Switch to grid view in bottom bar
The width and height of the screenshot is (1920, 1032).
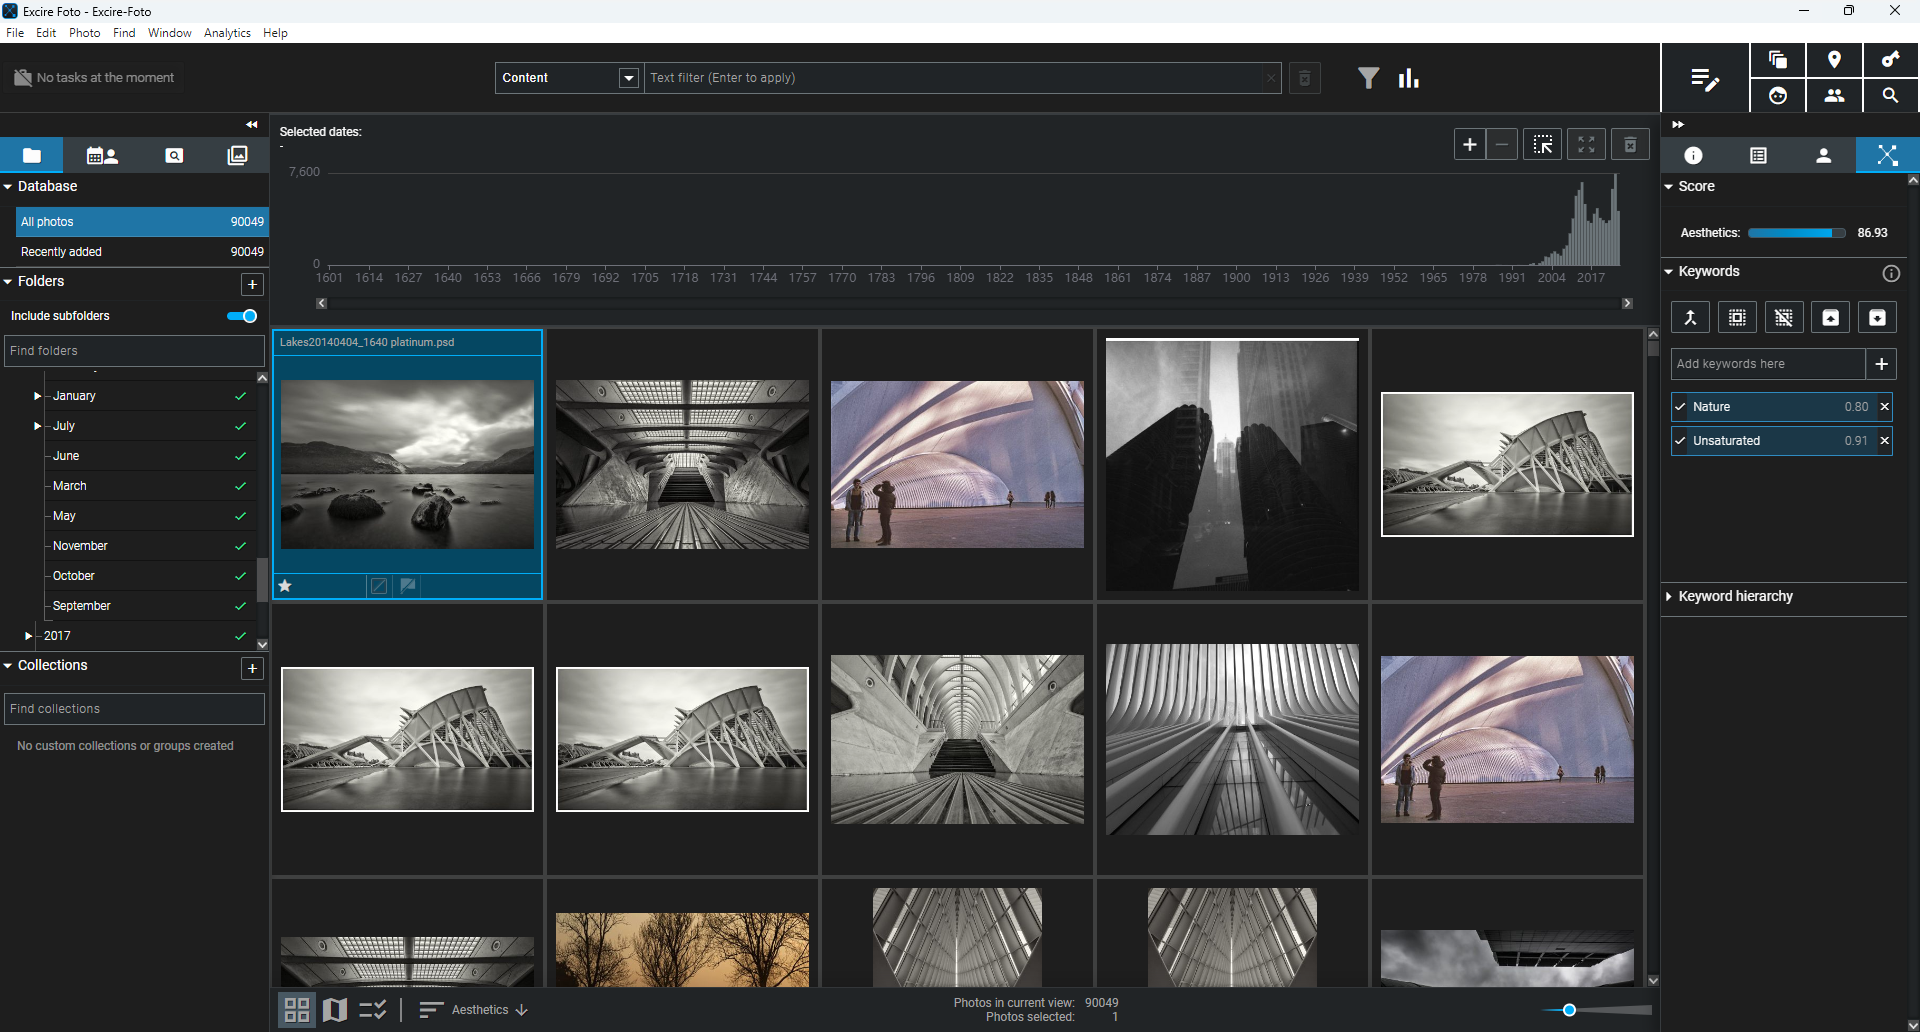click(297, 1010)
